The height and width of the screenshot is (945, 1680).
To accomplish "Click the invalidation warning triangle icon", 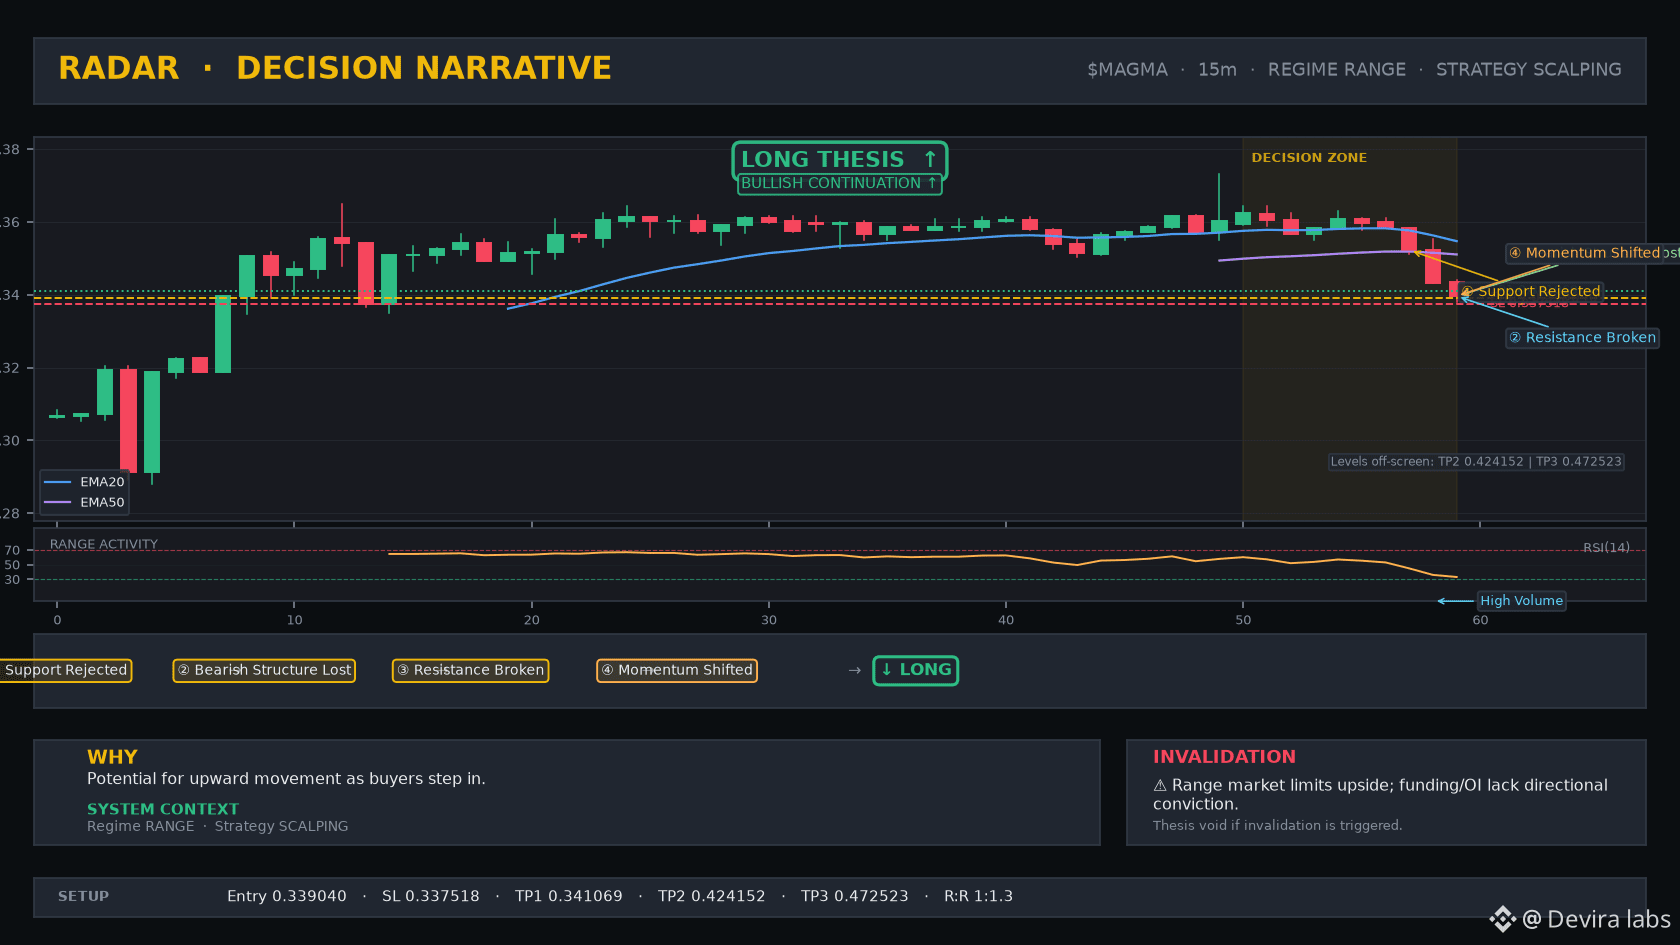I will point(1160,785).
